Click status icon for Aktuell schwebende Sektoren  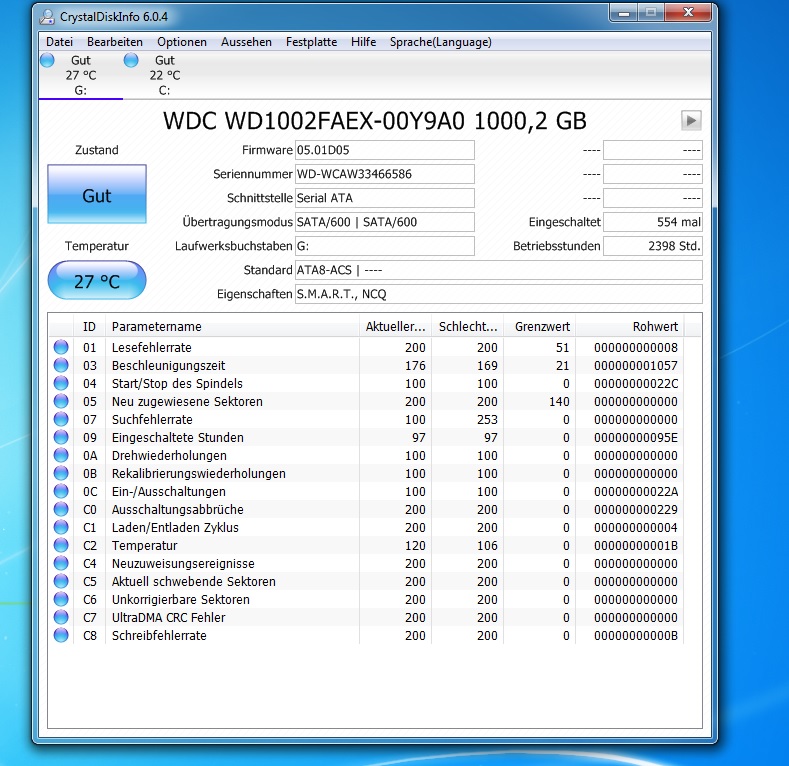(x=61, y=581)
